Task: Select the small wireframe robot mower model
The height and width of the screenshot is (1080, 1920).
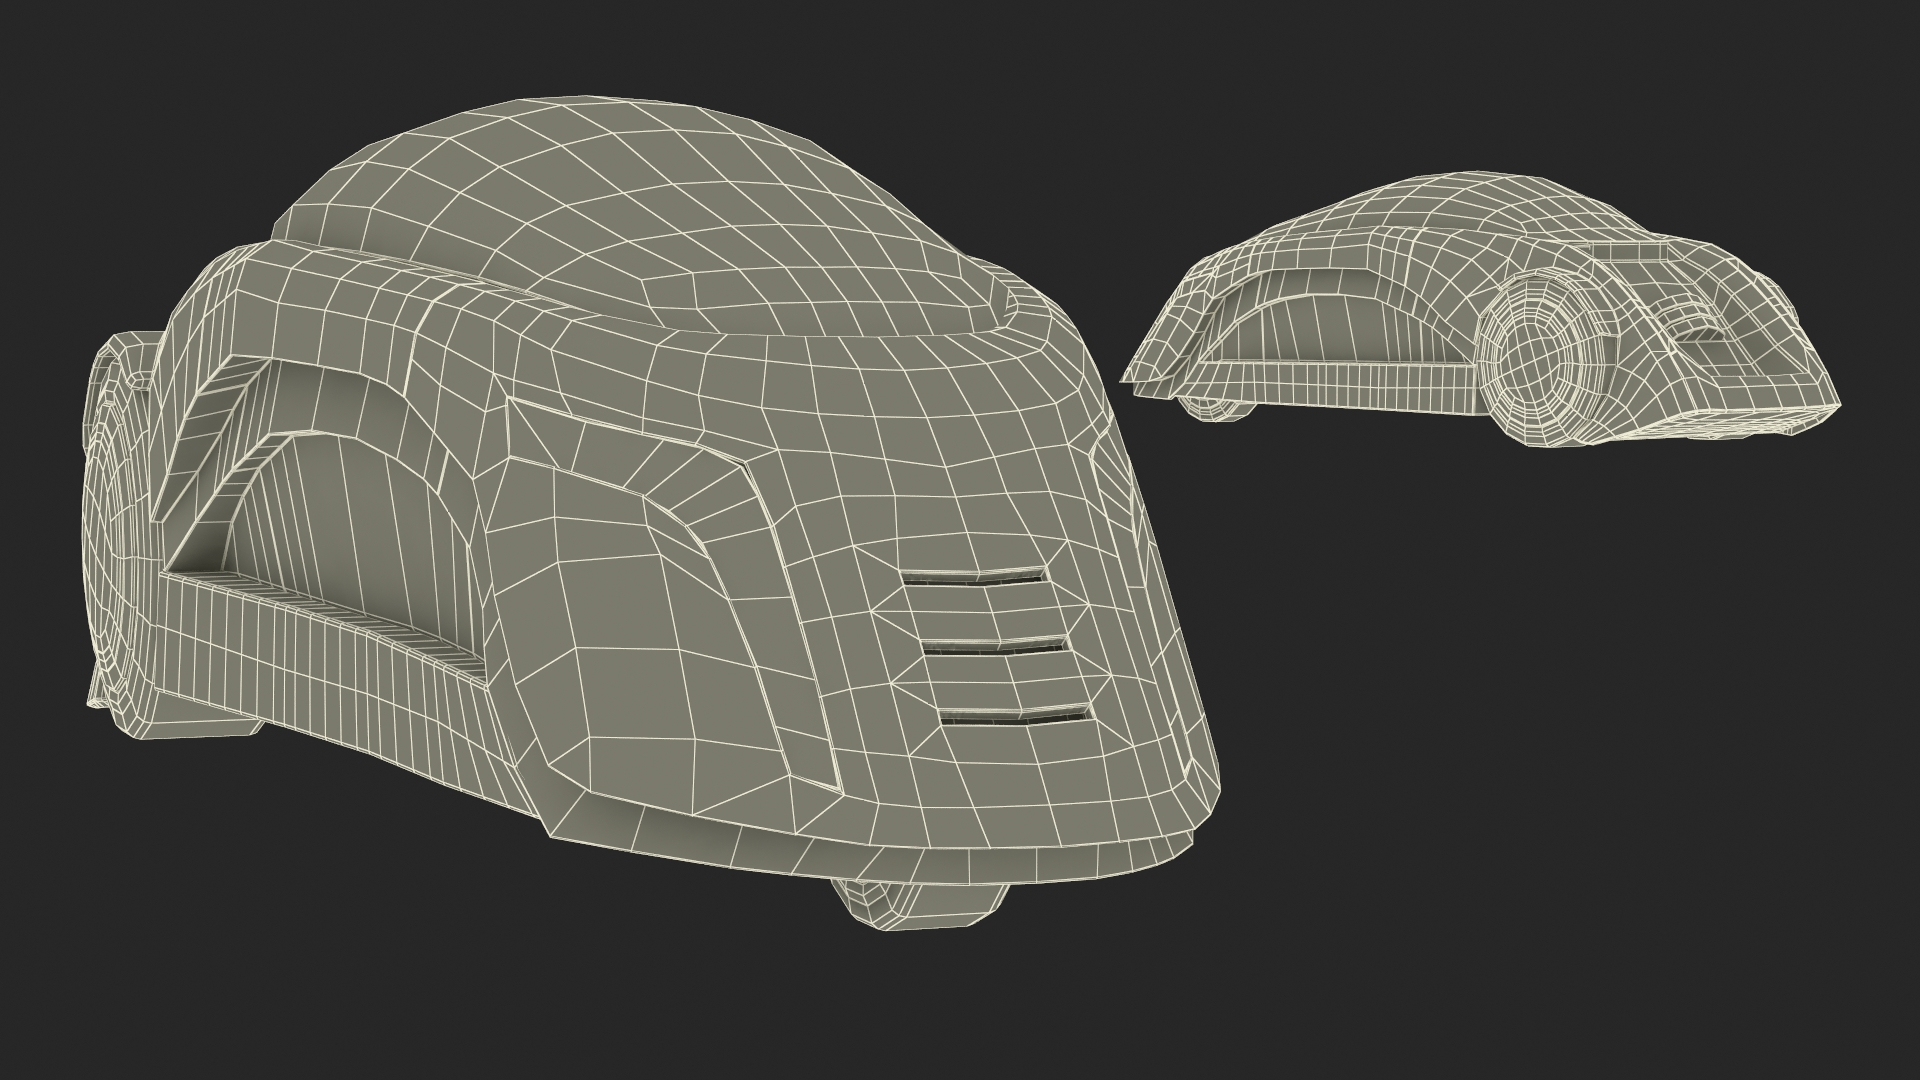Action: [1480, 310]
